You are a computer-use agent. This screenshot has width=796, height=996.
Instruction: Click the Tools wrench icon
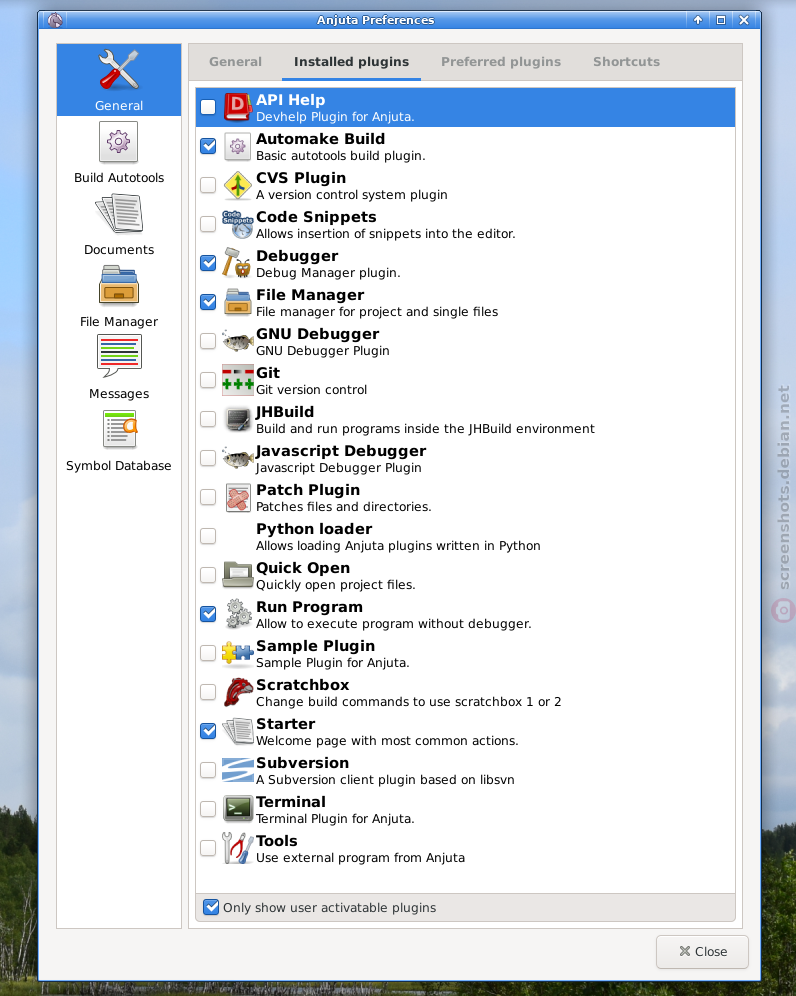tap(238, 848)
